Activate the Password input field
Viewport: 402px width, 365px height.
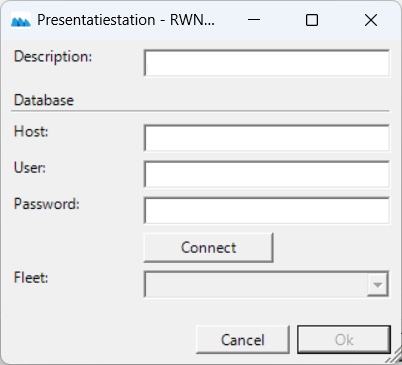(x=267, y=211)
